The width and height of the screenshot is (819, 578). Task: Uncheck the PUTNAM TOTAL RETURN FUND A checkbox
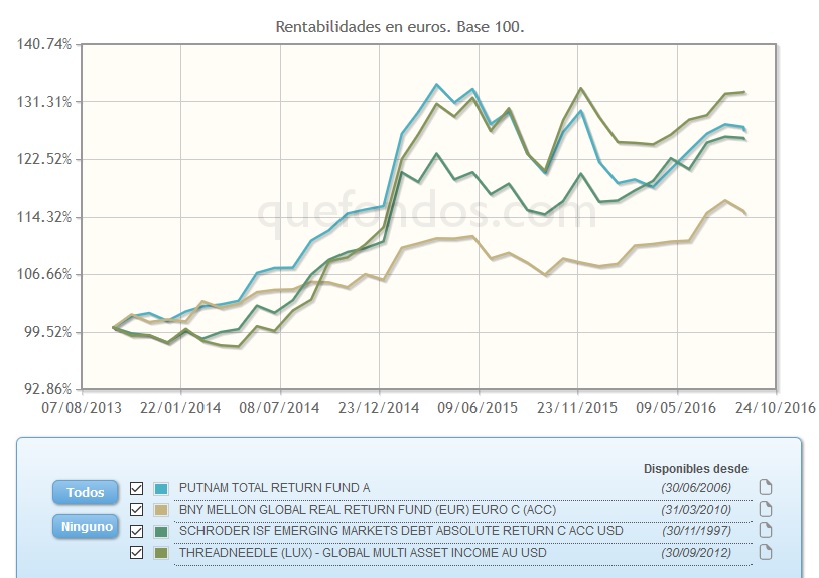136,488
